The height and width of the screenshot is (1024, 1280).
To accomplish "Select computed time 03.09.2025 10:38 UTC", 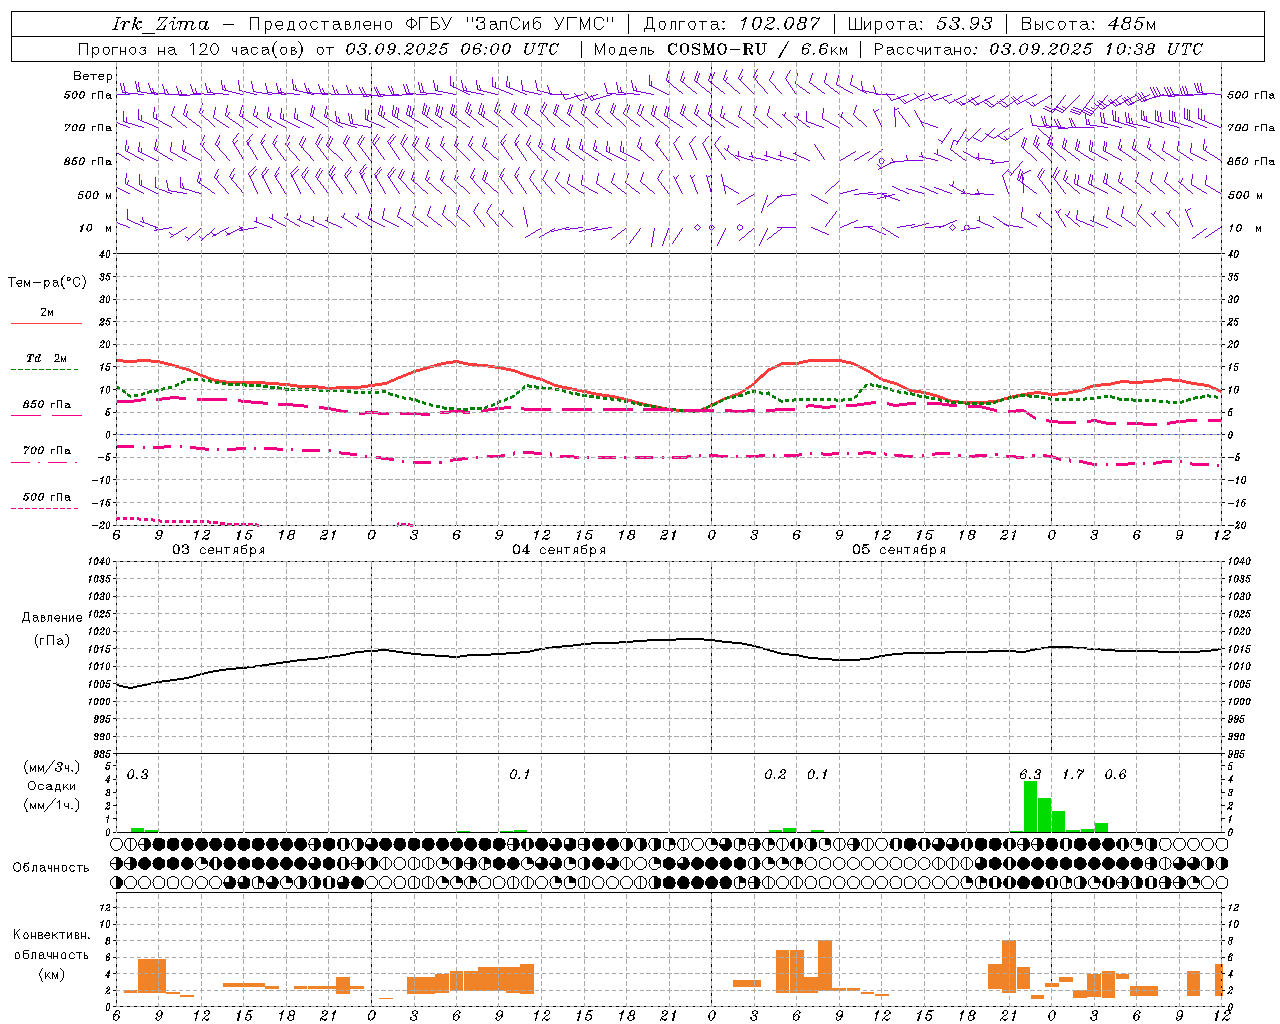I will pyautogui.click(x=1096, y=49).
